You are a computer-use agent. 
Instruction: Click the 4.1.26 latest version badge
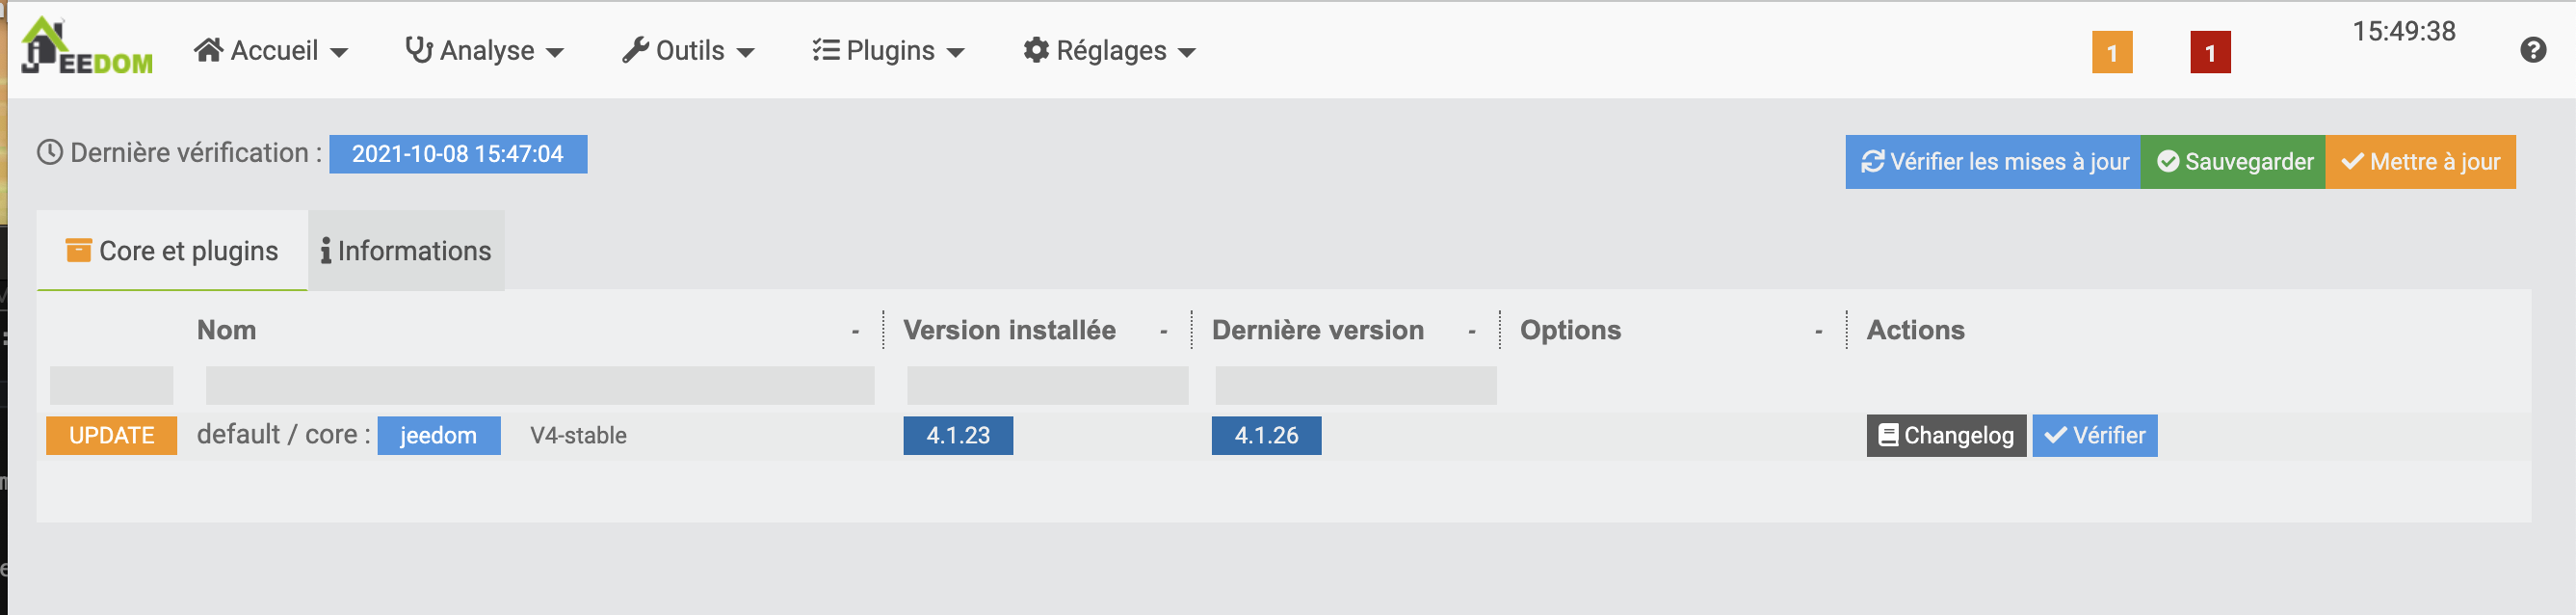coord(1265,435)
